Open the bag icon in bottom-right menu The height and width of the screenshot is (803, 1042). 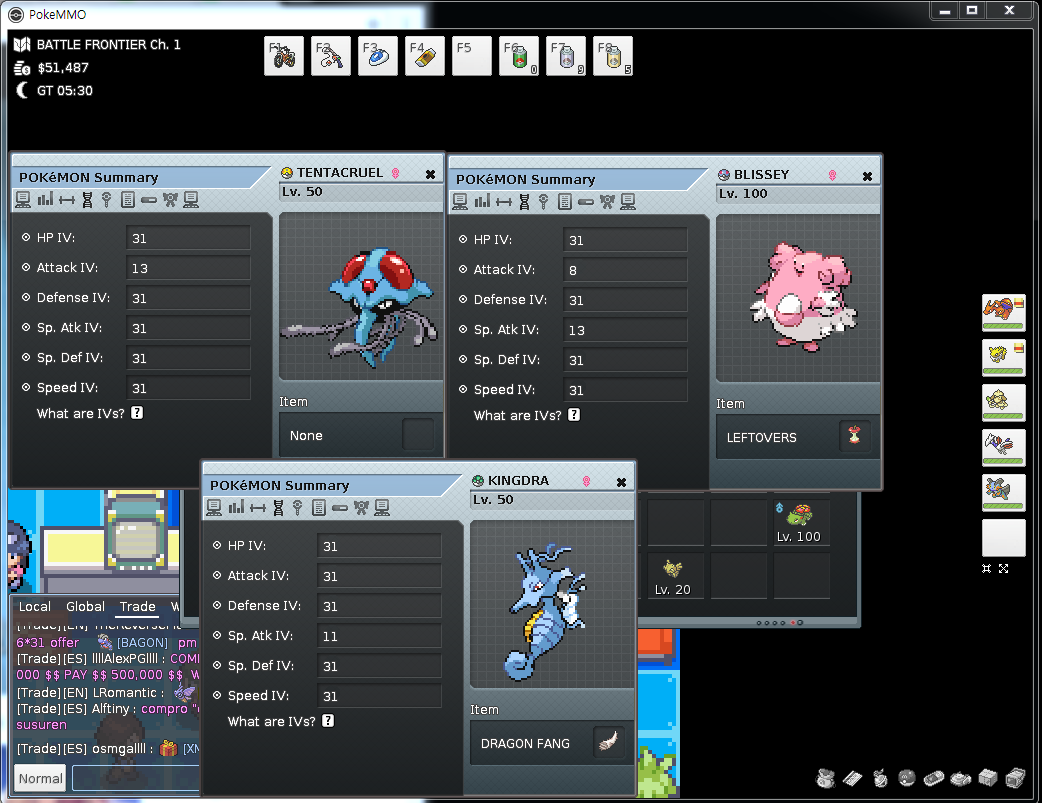click(826, 778)
